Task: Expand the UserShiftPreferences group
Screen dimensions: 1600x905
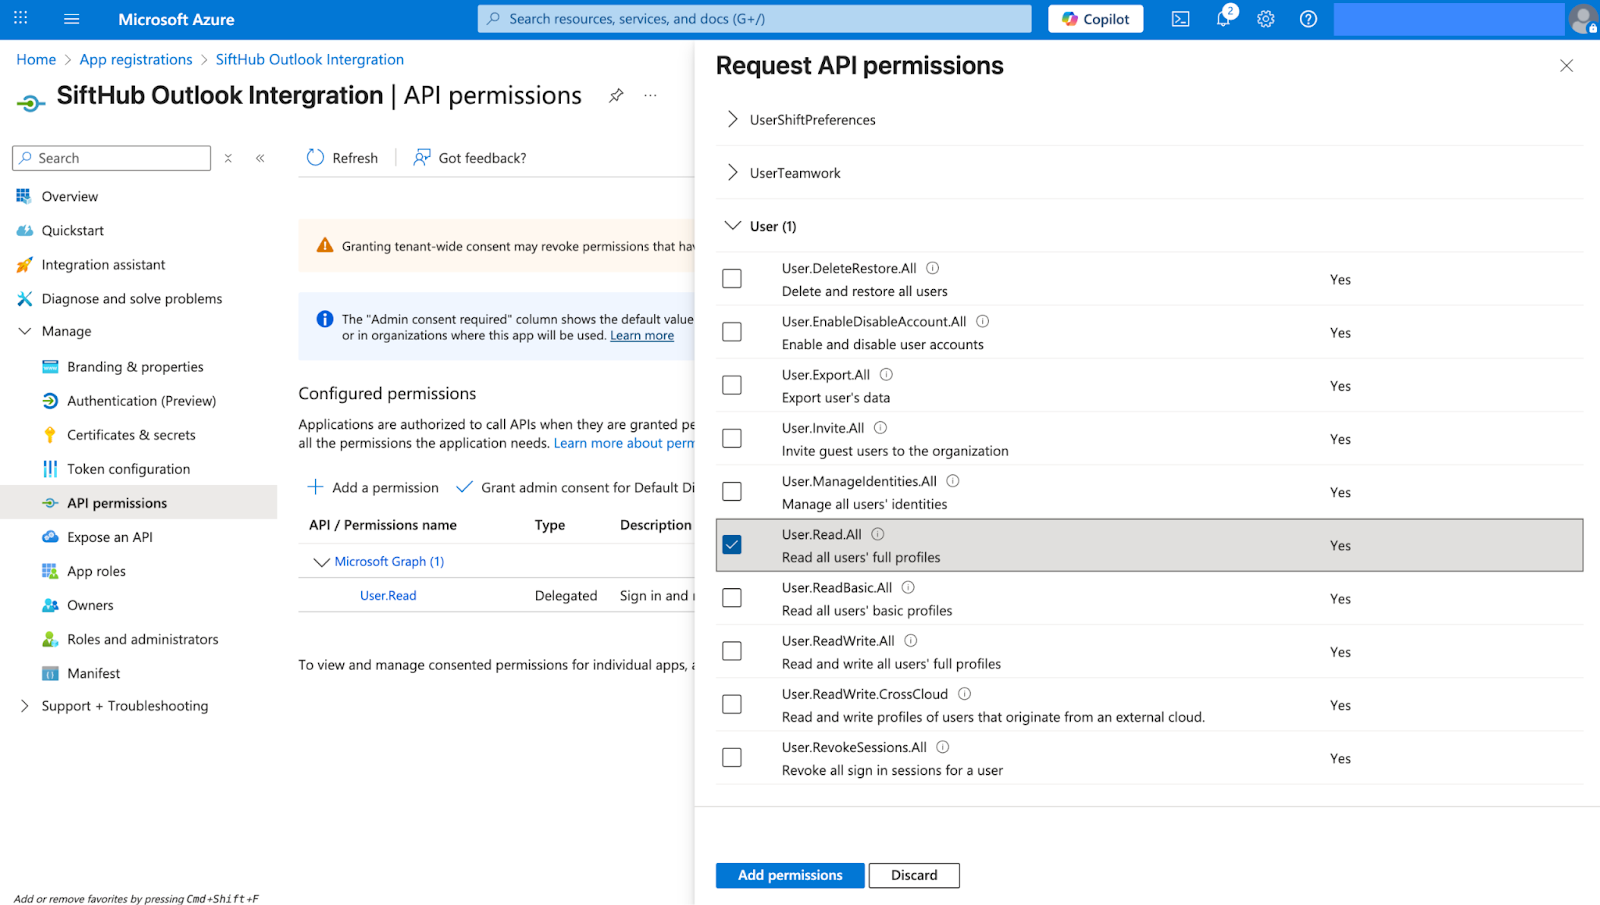Action: [x=733, y=120]
